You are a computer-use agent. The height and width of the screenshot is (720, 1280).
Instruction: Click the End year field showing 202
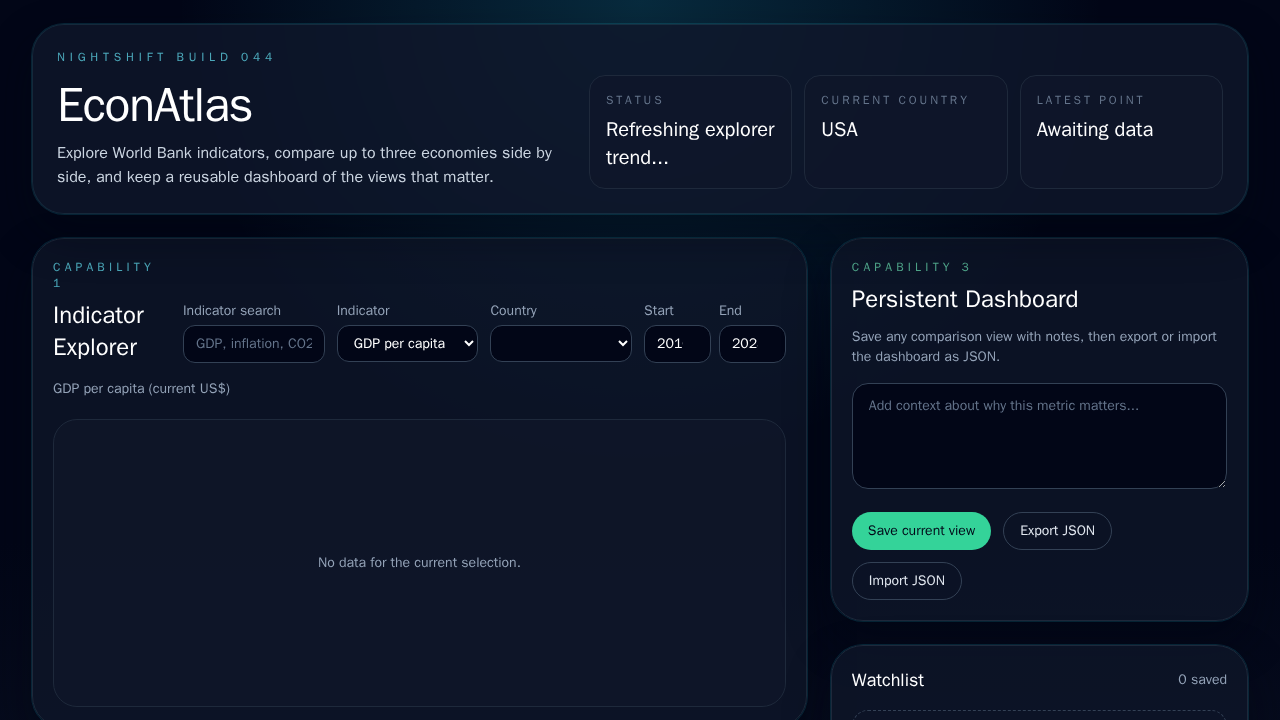point(752,343)
